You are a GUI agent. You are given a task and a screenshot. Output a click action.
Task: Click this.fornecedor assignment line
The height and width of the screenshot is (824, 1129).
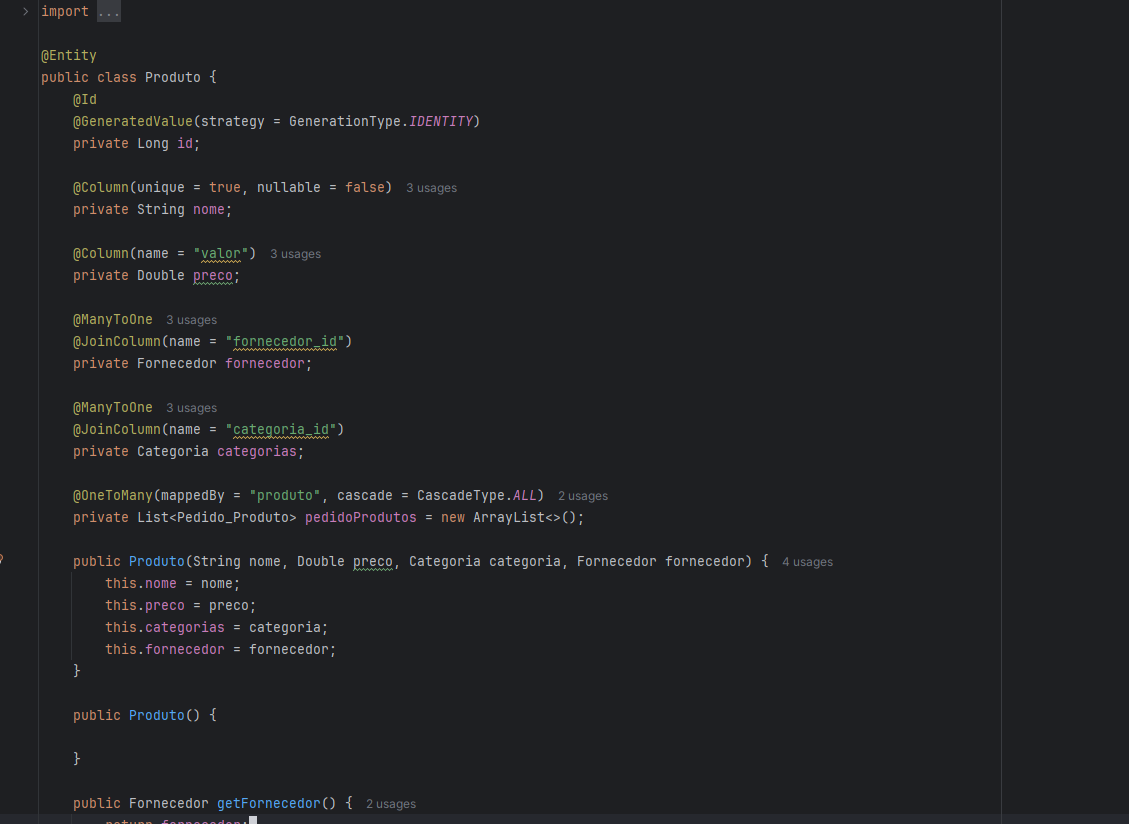pos(220,649)
